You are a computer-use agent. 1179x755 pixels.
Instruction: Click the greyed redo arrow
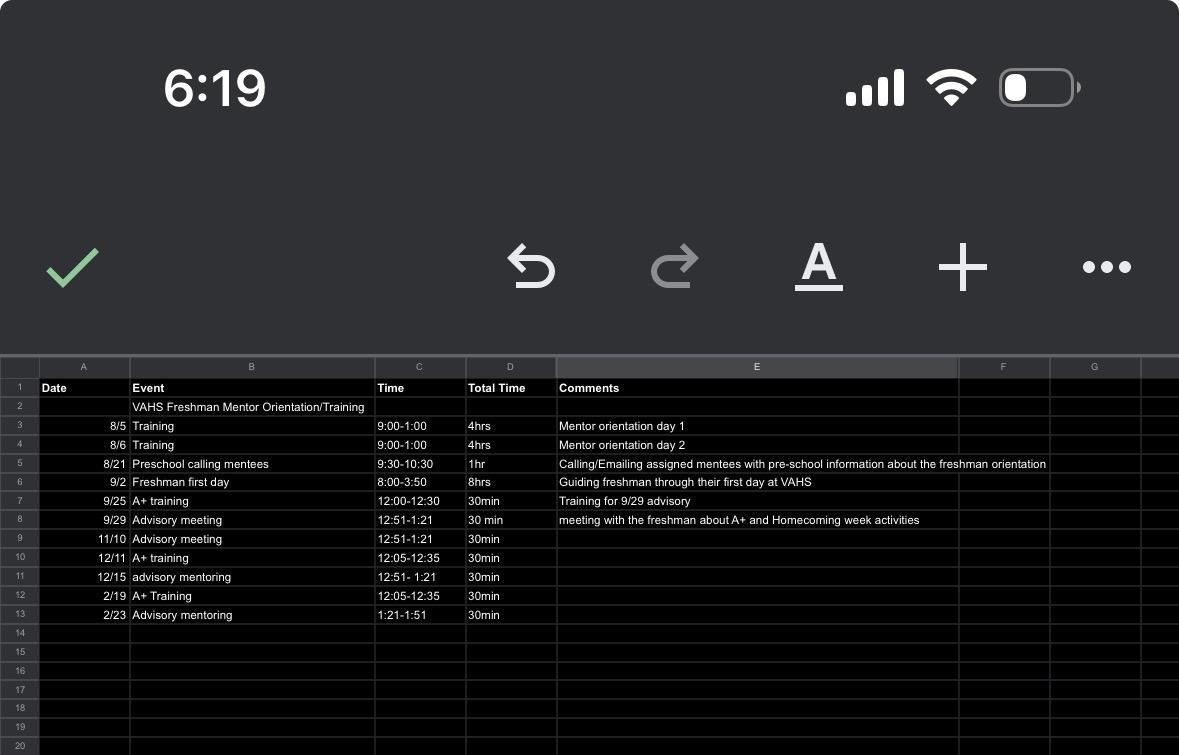pyautogui.click(x=674, y=265)
